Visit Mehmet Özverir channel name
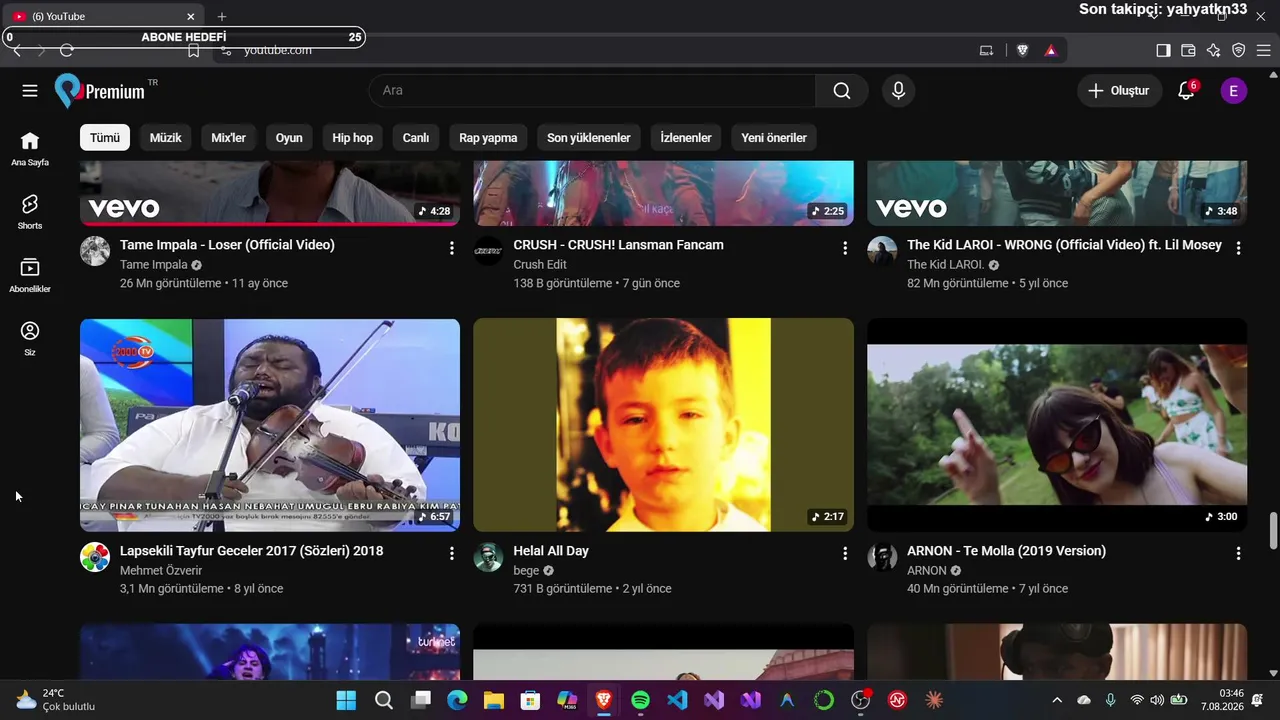 [161, 571]
